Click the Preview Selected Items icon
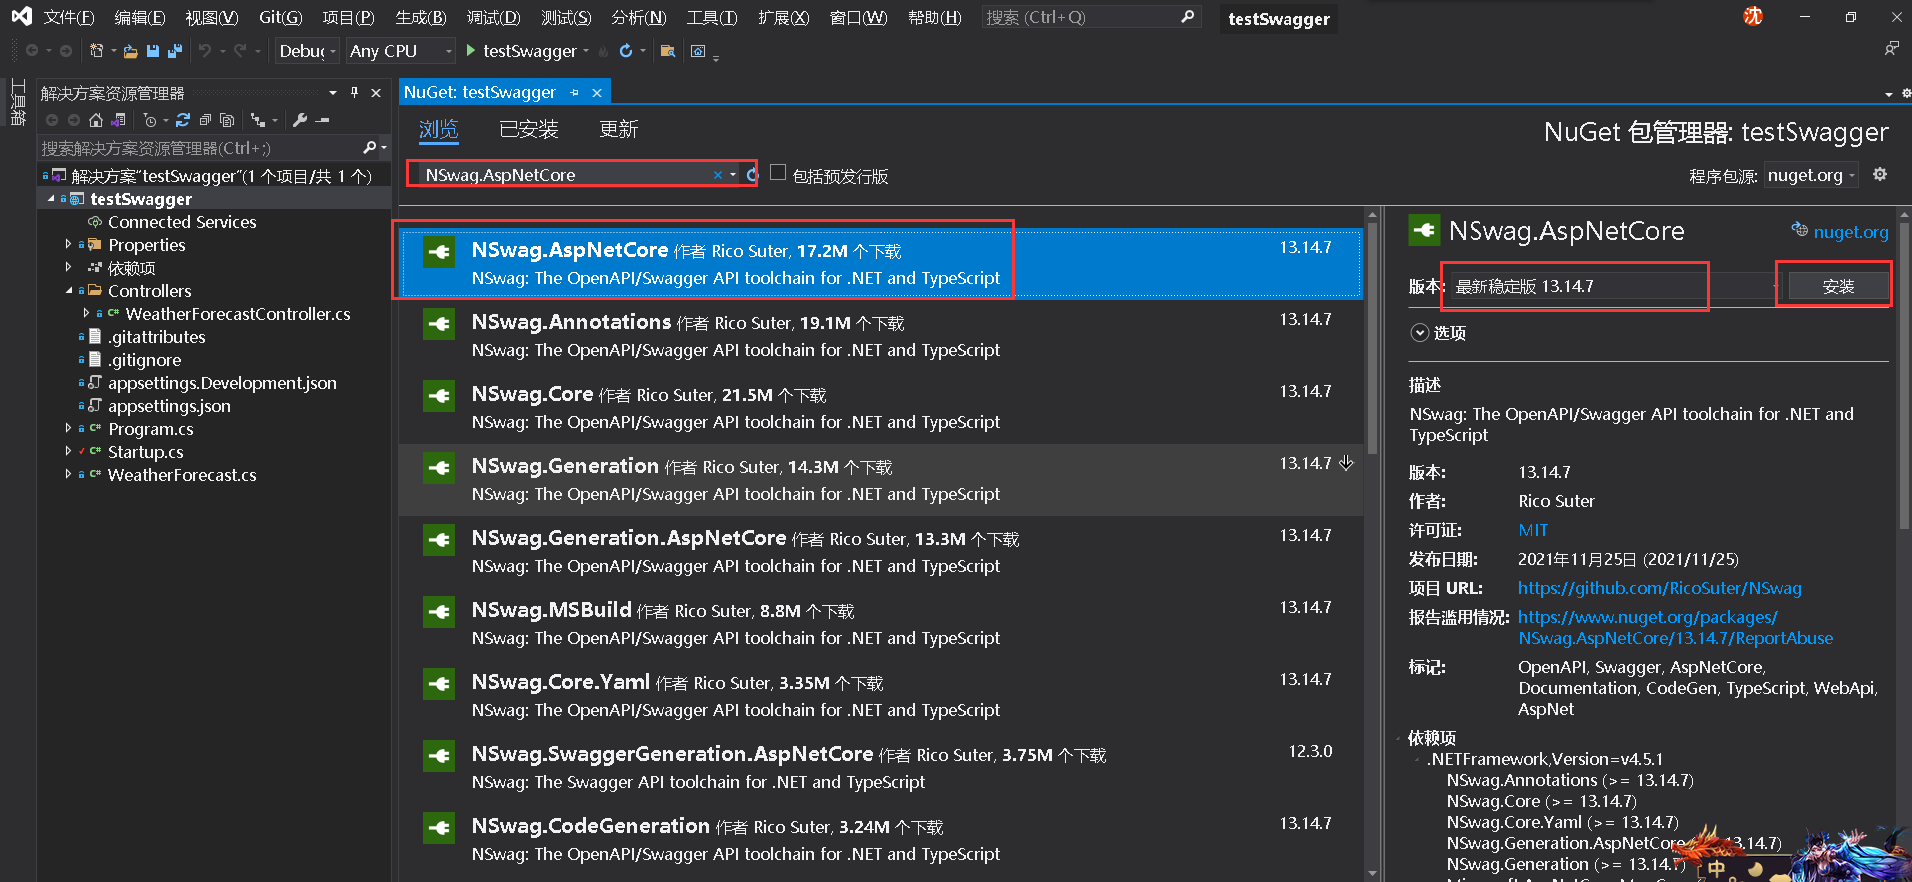 click(322, 120)
